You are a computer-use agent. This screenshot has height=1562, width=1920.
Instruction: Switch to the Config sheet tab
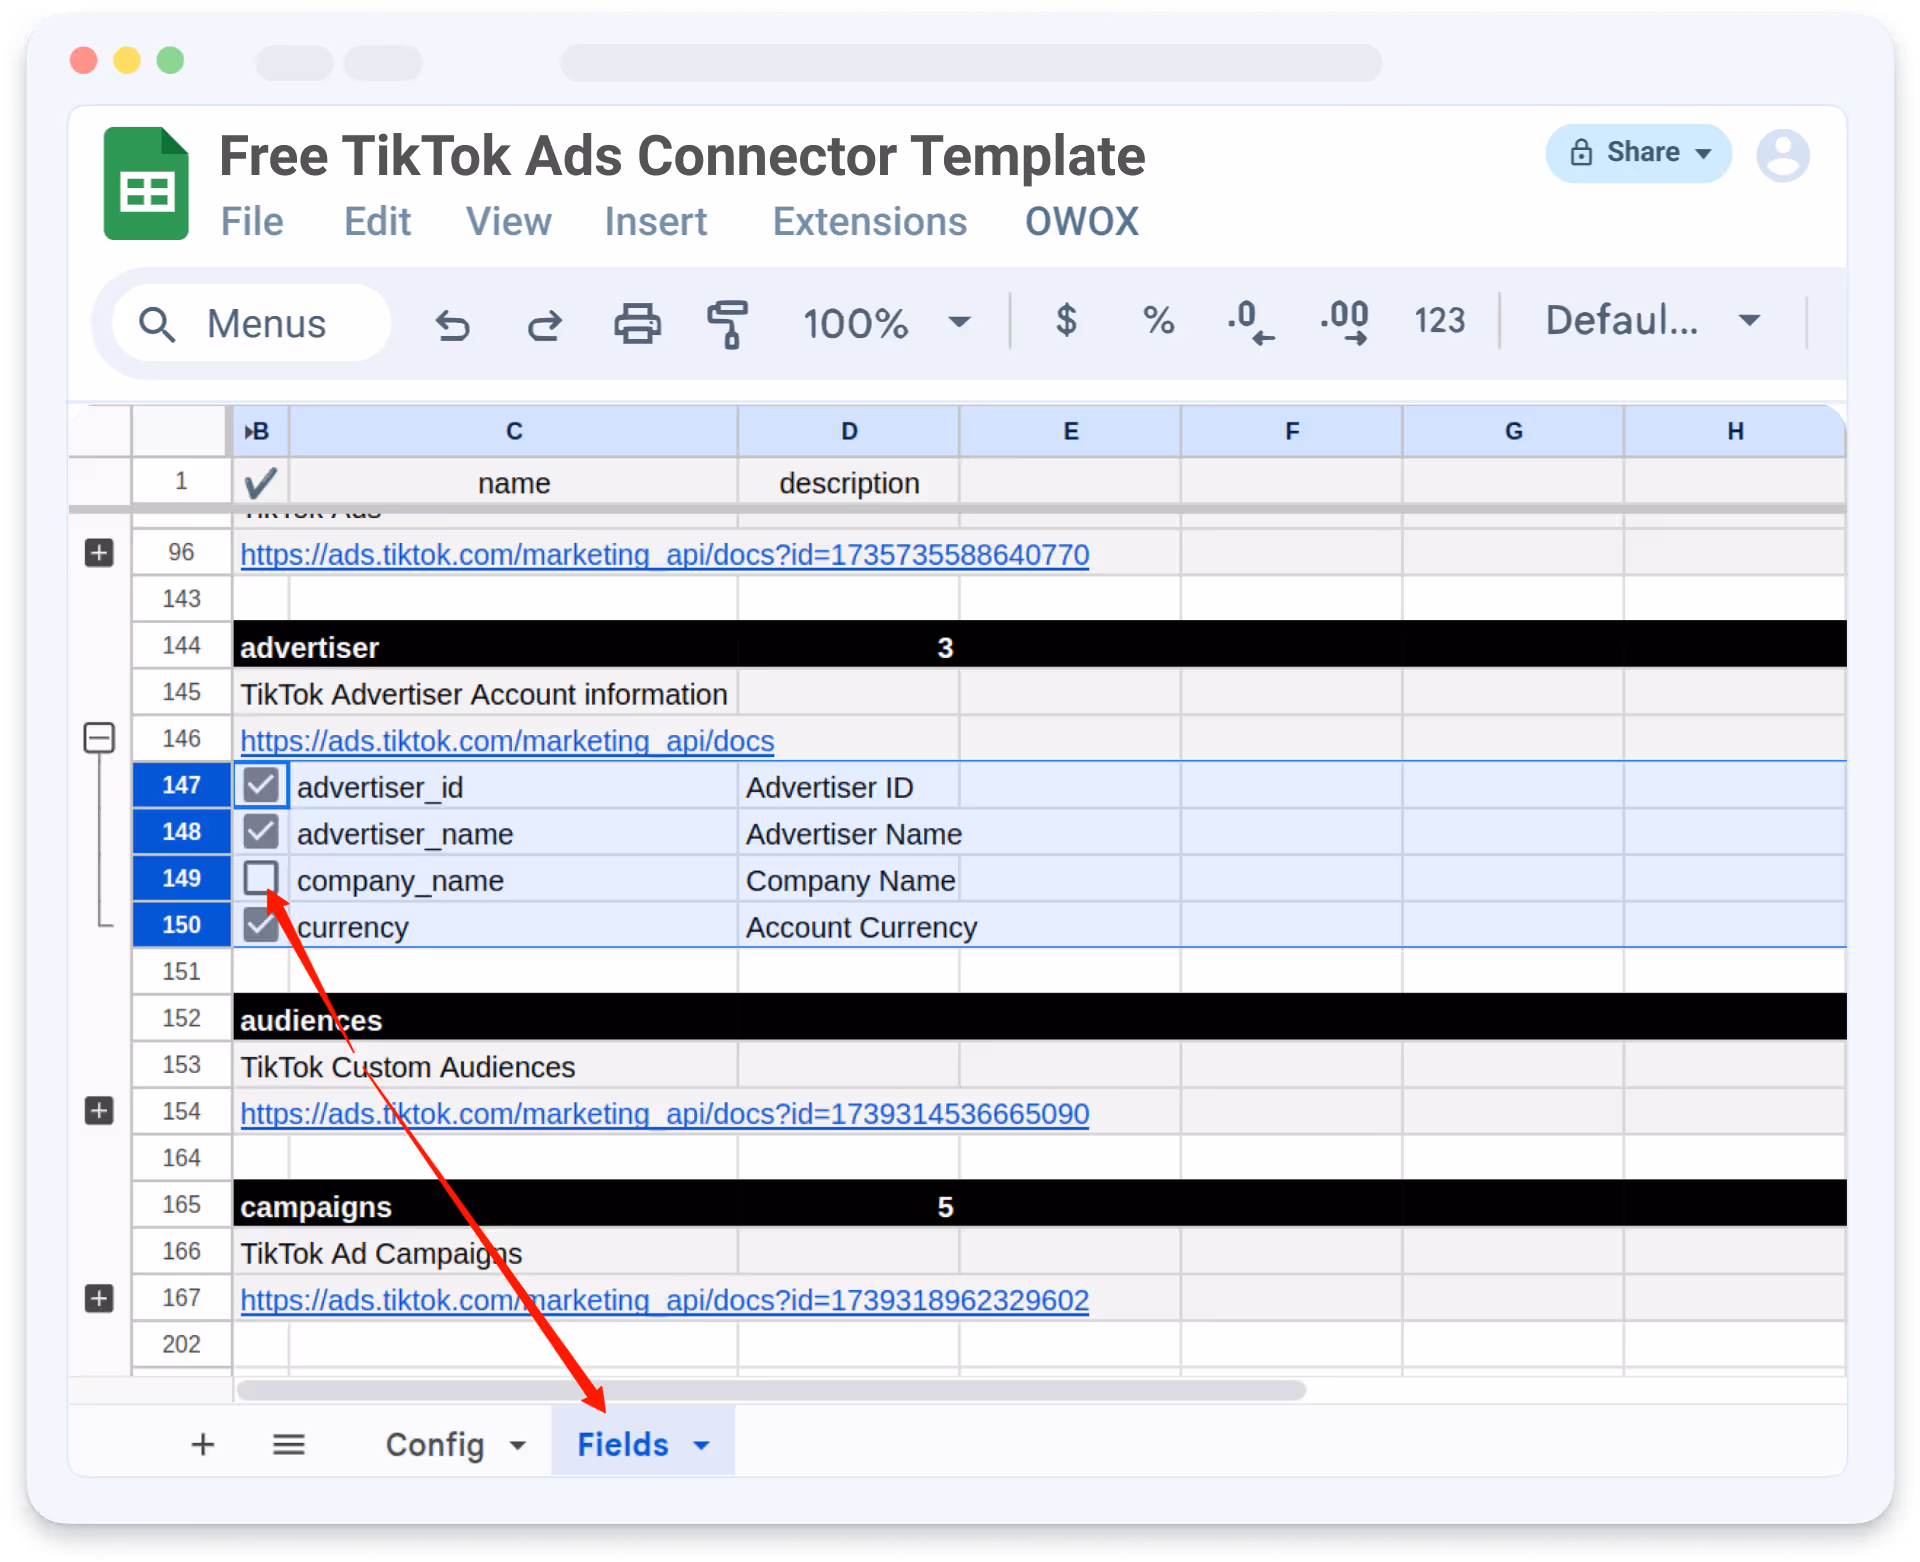click(x=435, y=1444)
